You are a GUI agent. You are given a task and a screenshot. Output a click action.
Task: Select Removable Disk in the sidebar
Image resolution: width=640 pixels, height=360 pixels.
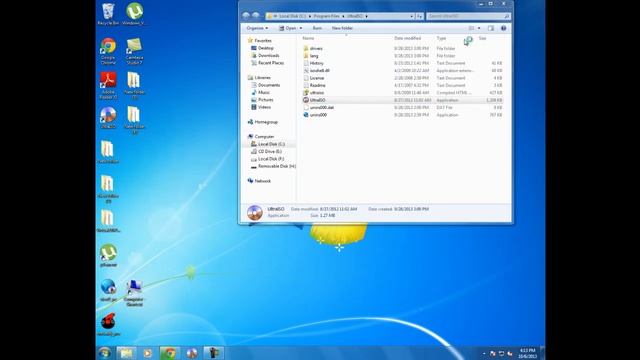click(x=276, y=166)
